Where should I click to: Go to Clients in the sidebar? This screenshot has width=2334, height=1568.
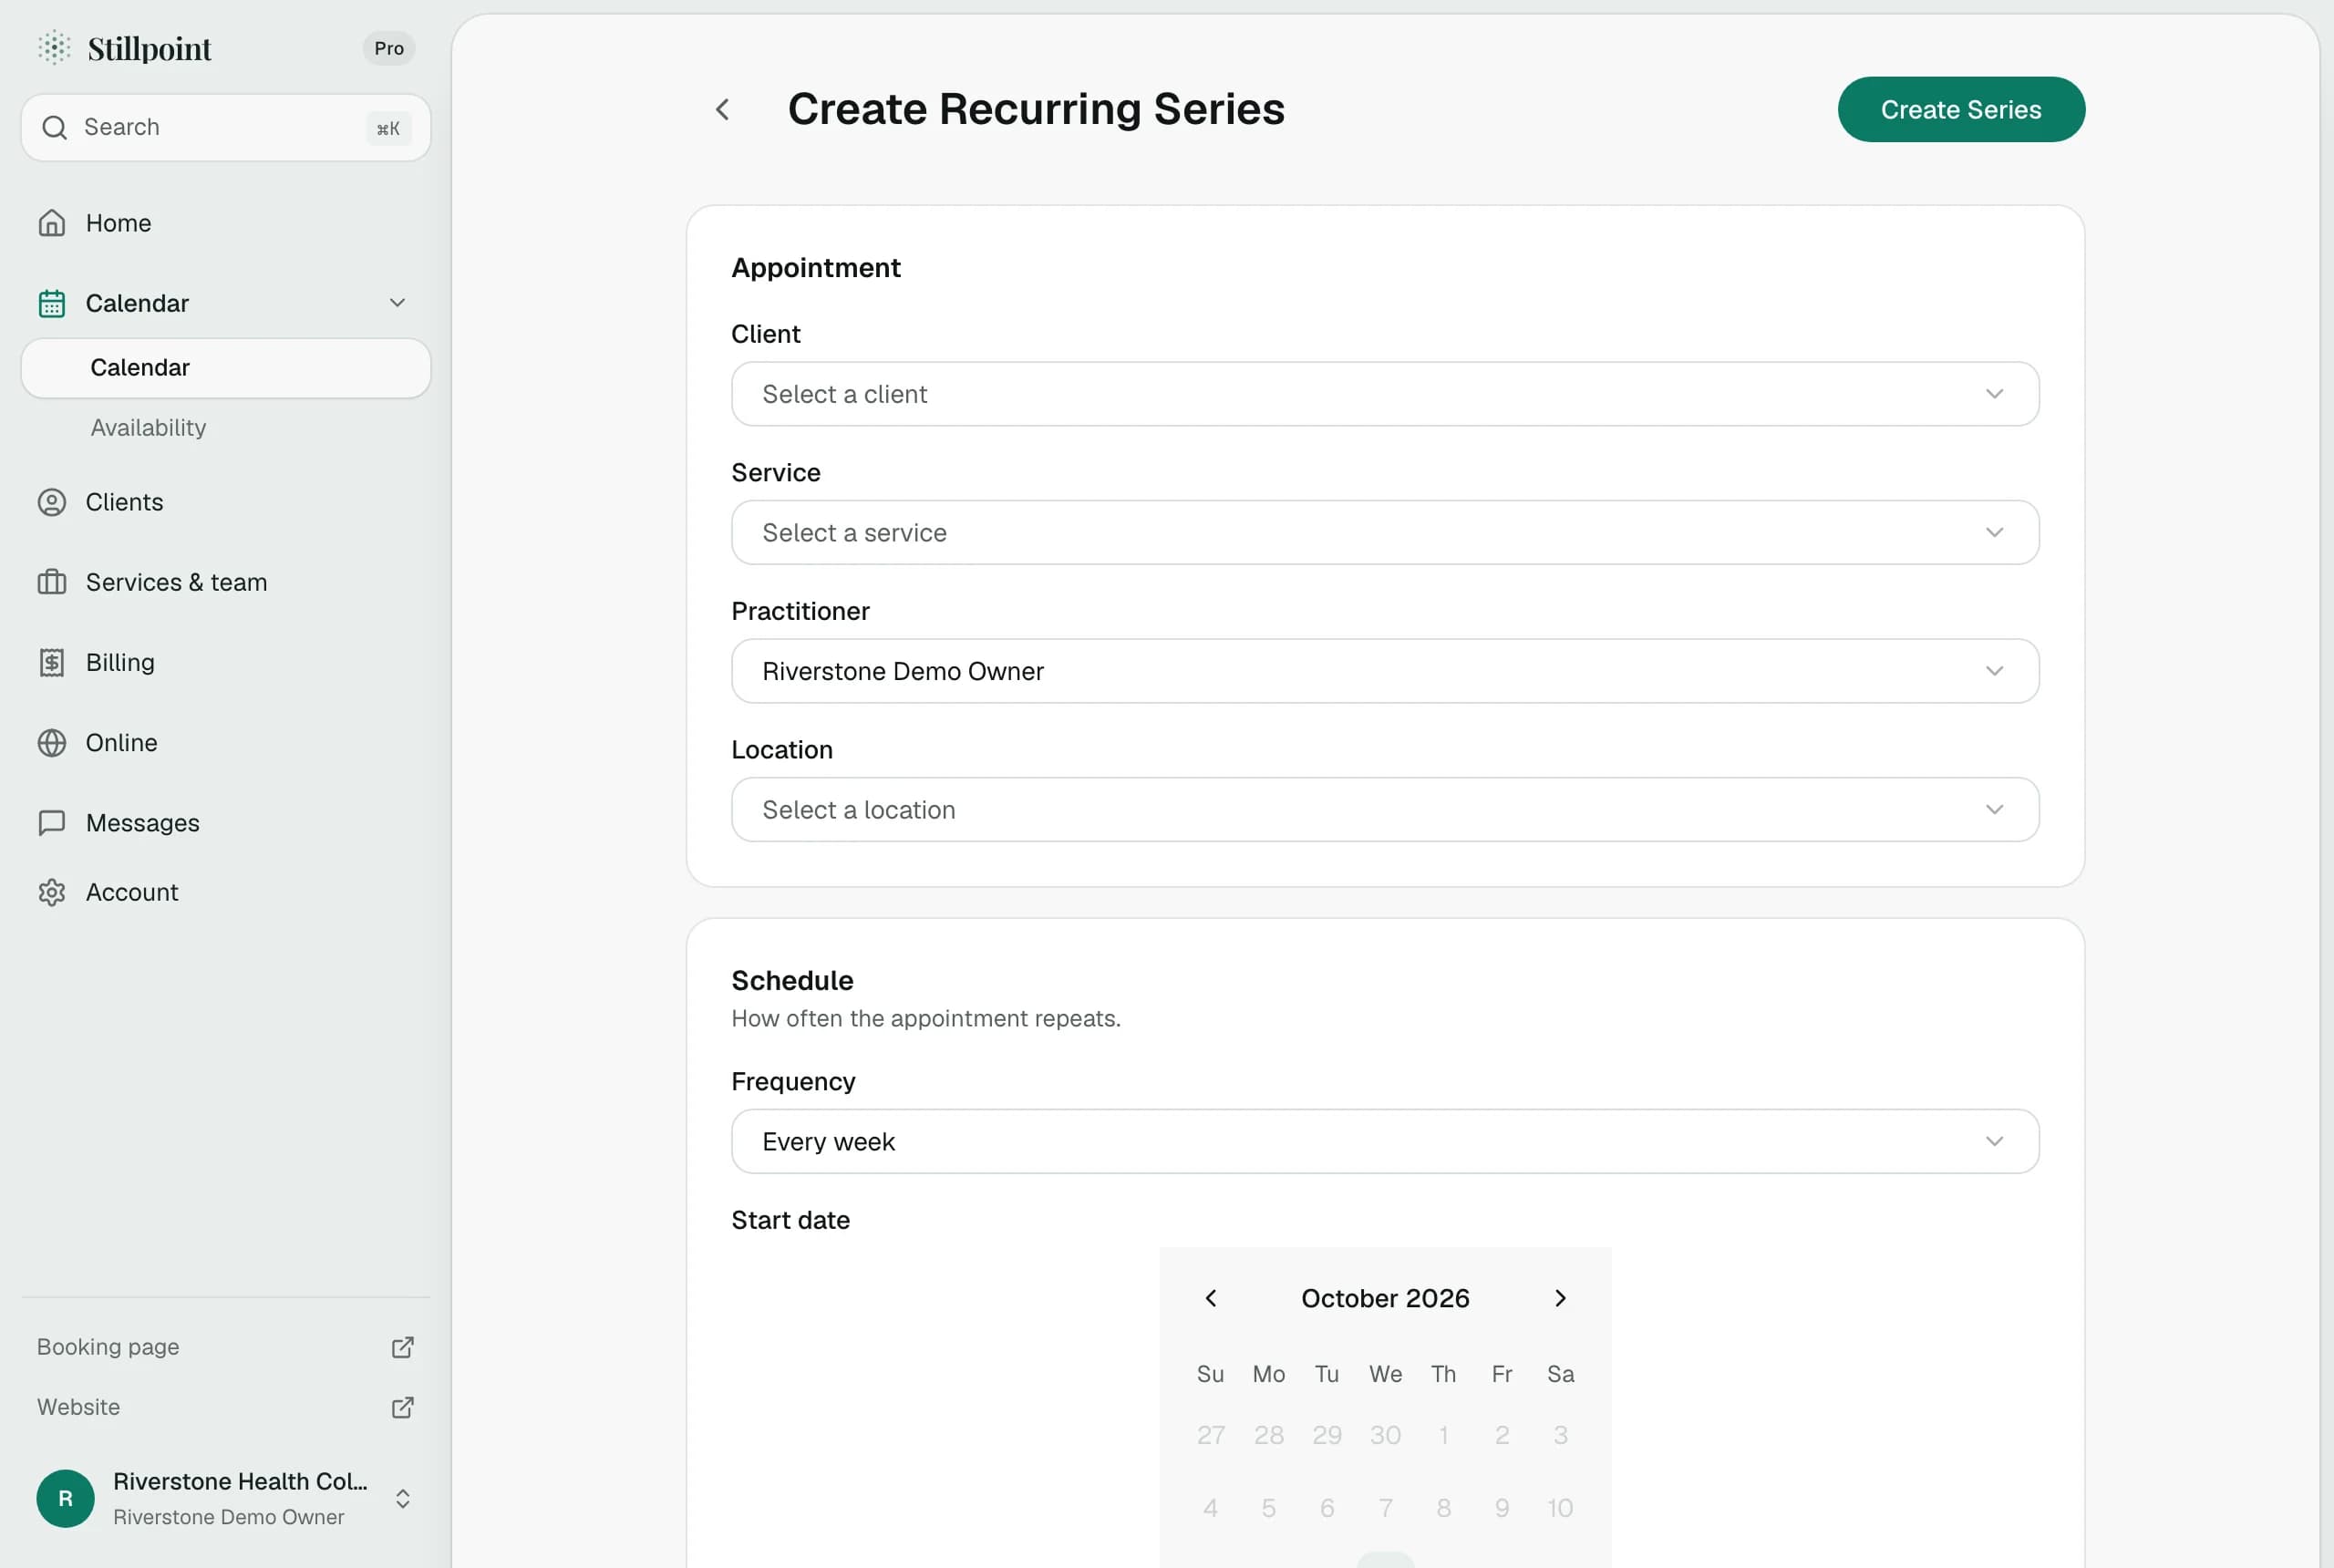[x=124, y=502]
